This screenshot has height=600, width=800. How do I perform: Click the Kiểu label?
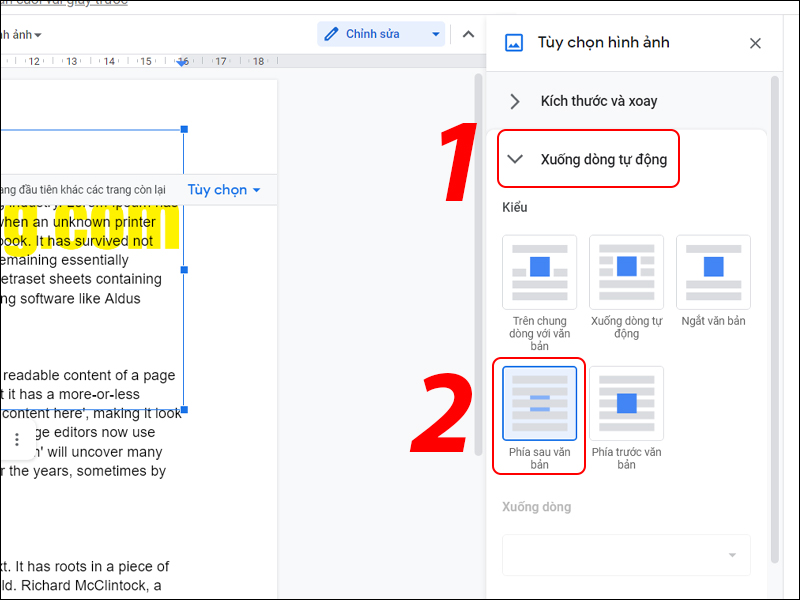[515, 208]
